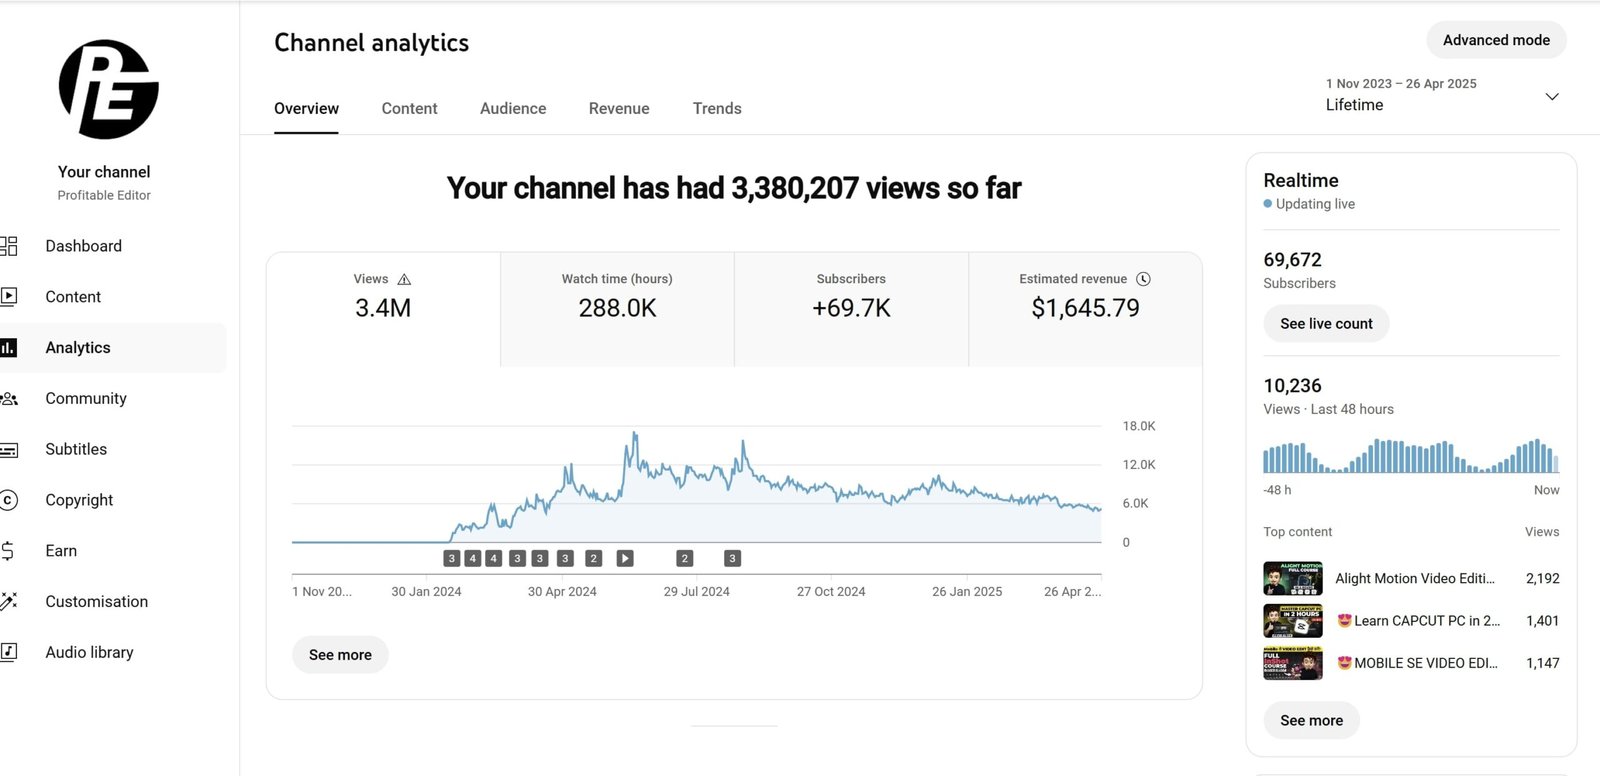Open Community via its people icon
Image resolution: width=1600 pixels, height=776 pixels.
pyautogui.click(x=9, y=398)
